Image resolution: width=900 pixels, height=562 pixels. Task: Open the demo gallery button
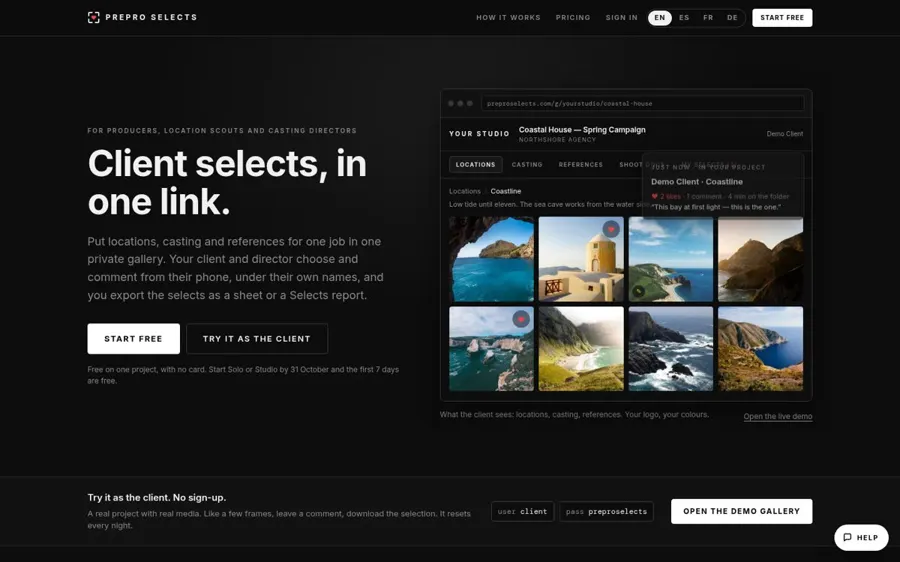pyautogui.click(x=741, y=511)
